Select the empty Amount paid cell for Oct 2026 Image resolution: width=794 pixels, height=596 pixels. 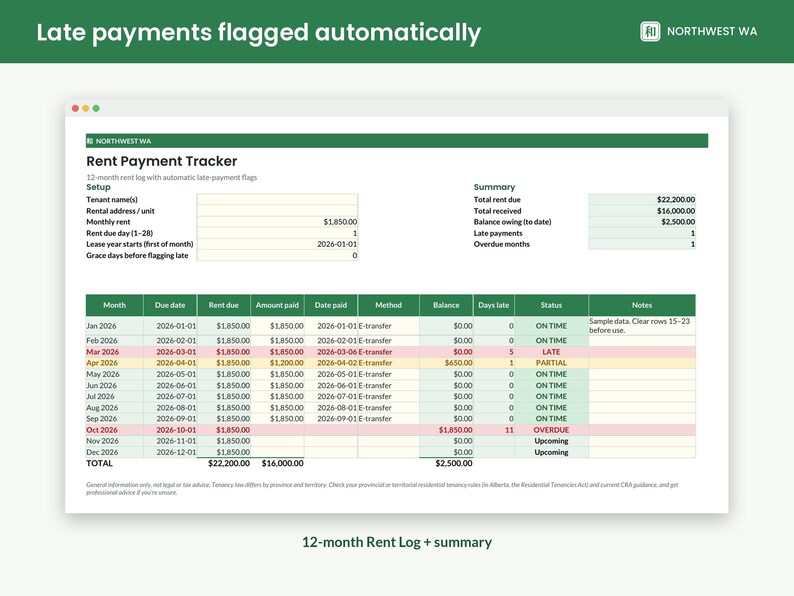pyautogui.click(x=277, y=430)
